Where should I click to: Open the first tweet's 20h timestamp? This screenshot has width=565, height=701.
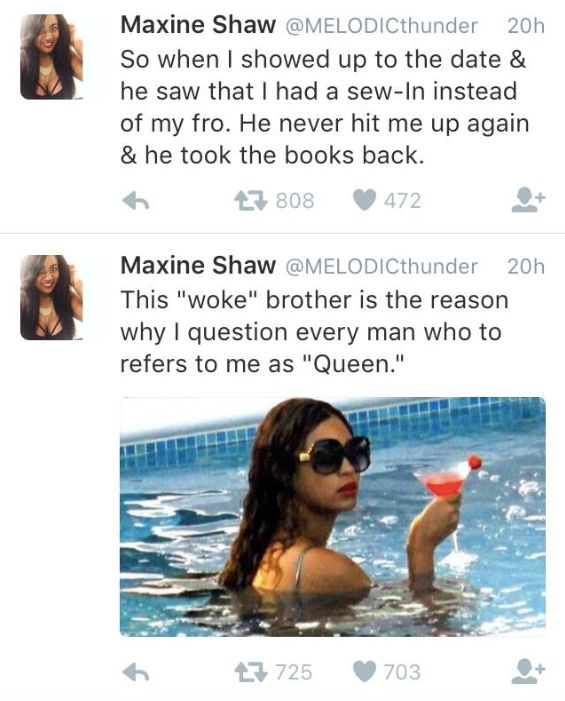pos(526,26)
